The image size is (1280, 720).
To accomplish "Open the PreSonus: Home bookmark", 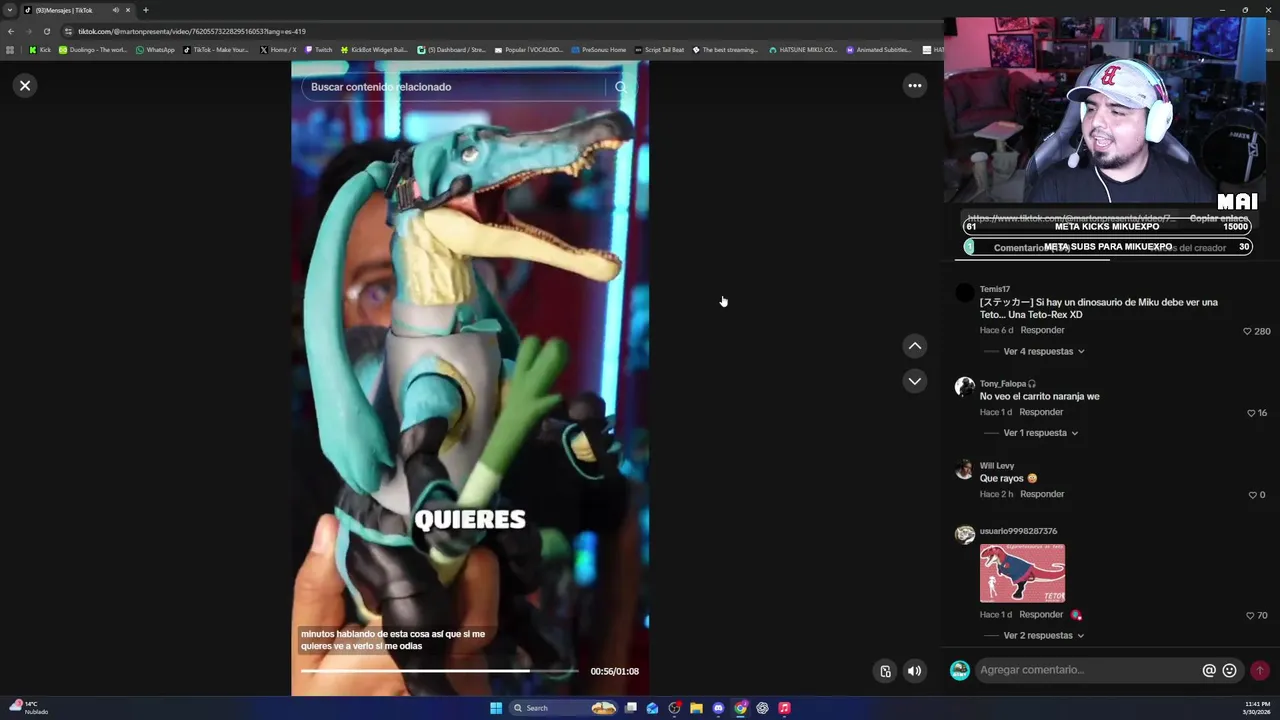I will 598,50.
